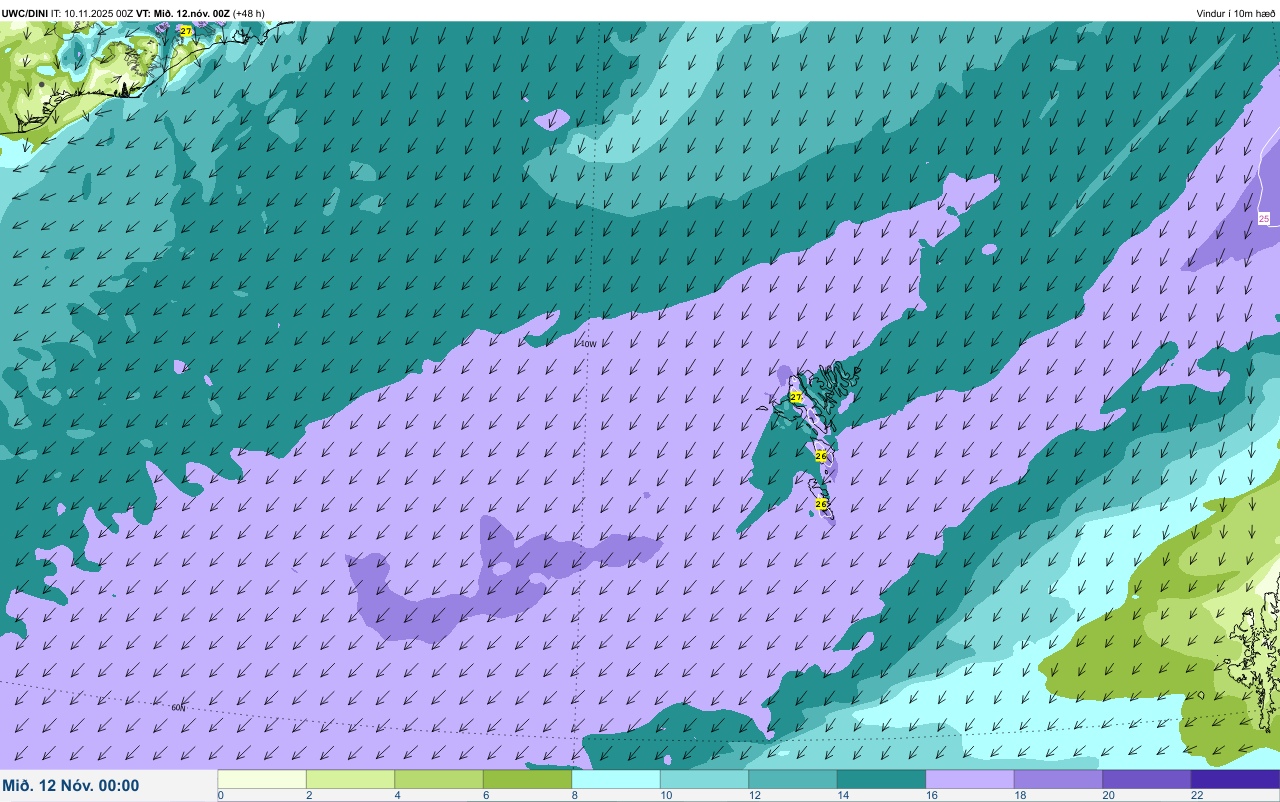Select the light green 2–4 legend swatch
The image size is (1280, 802).
350,779
